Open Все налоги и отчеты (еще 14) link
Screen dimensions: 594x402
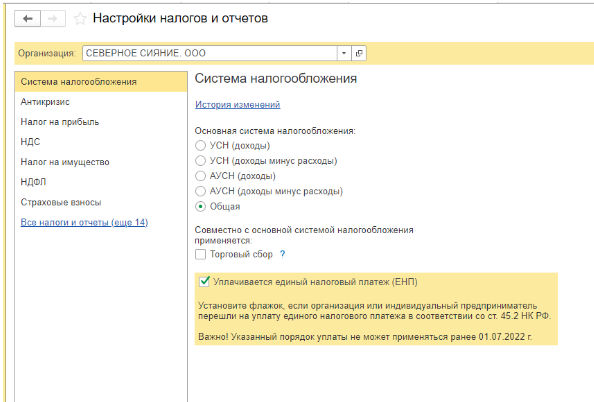pos(84,222)
